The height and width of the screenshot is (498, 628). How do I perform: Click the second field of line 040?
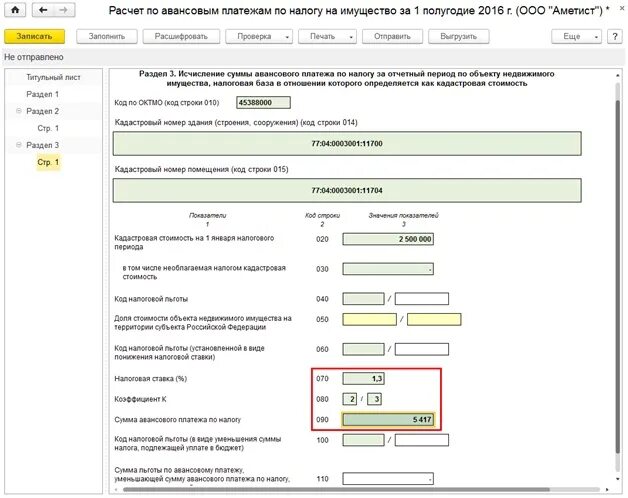coord(422,299)
